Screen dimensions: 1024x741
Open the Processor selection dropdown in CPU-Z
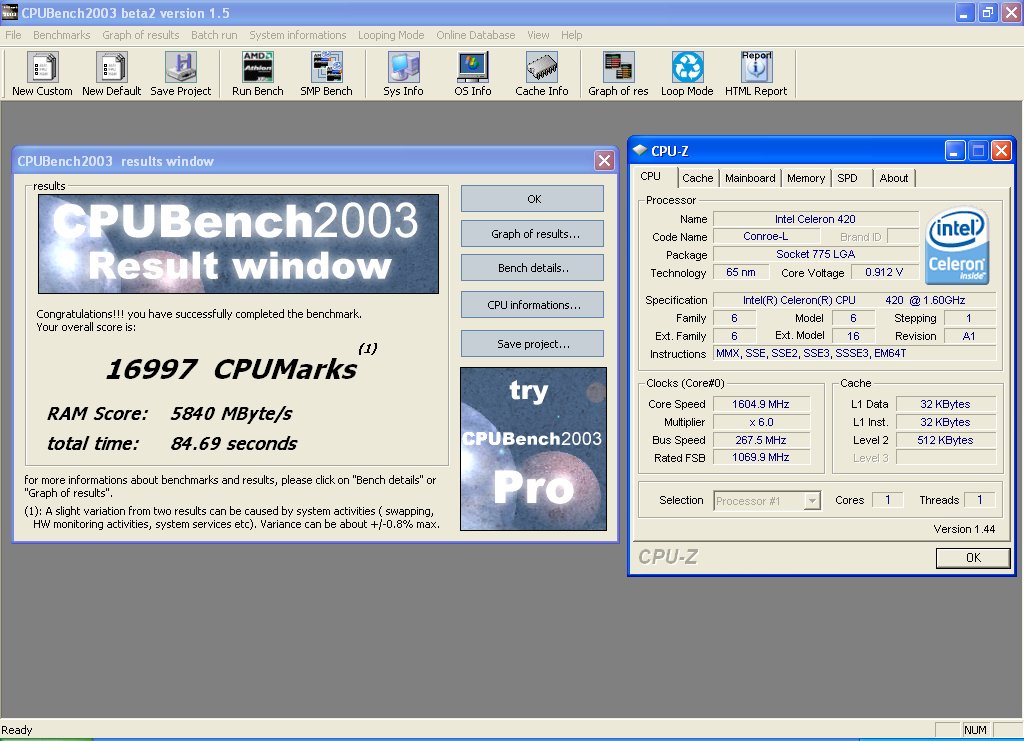(x=812, y=501)
